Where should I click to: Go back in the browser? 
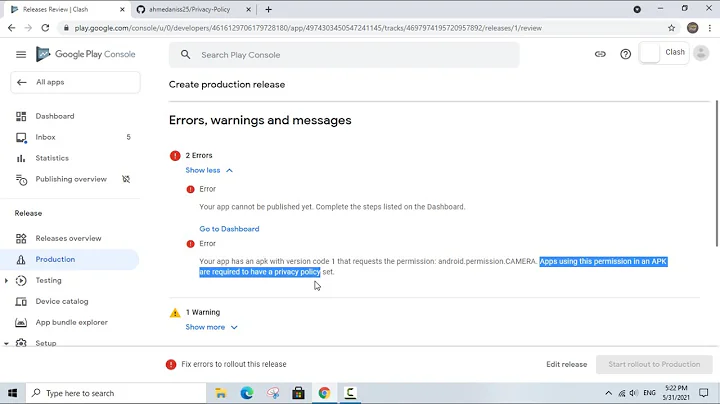coord(11,28)
